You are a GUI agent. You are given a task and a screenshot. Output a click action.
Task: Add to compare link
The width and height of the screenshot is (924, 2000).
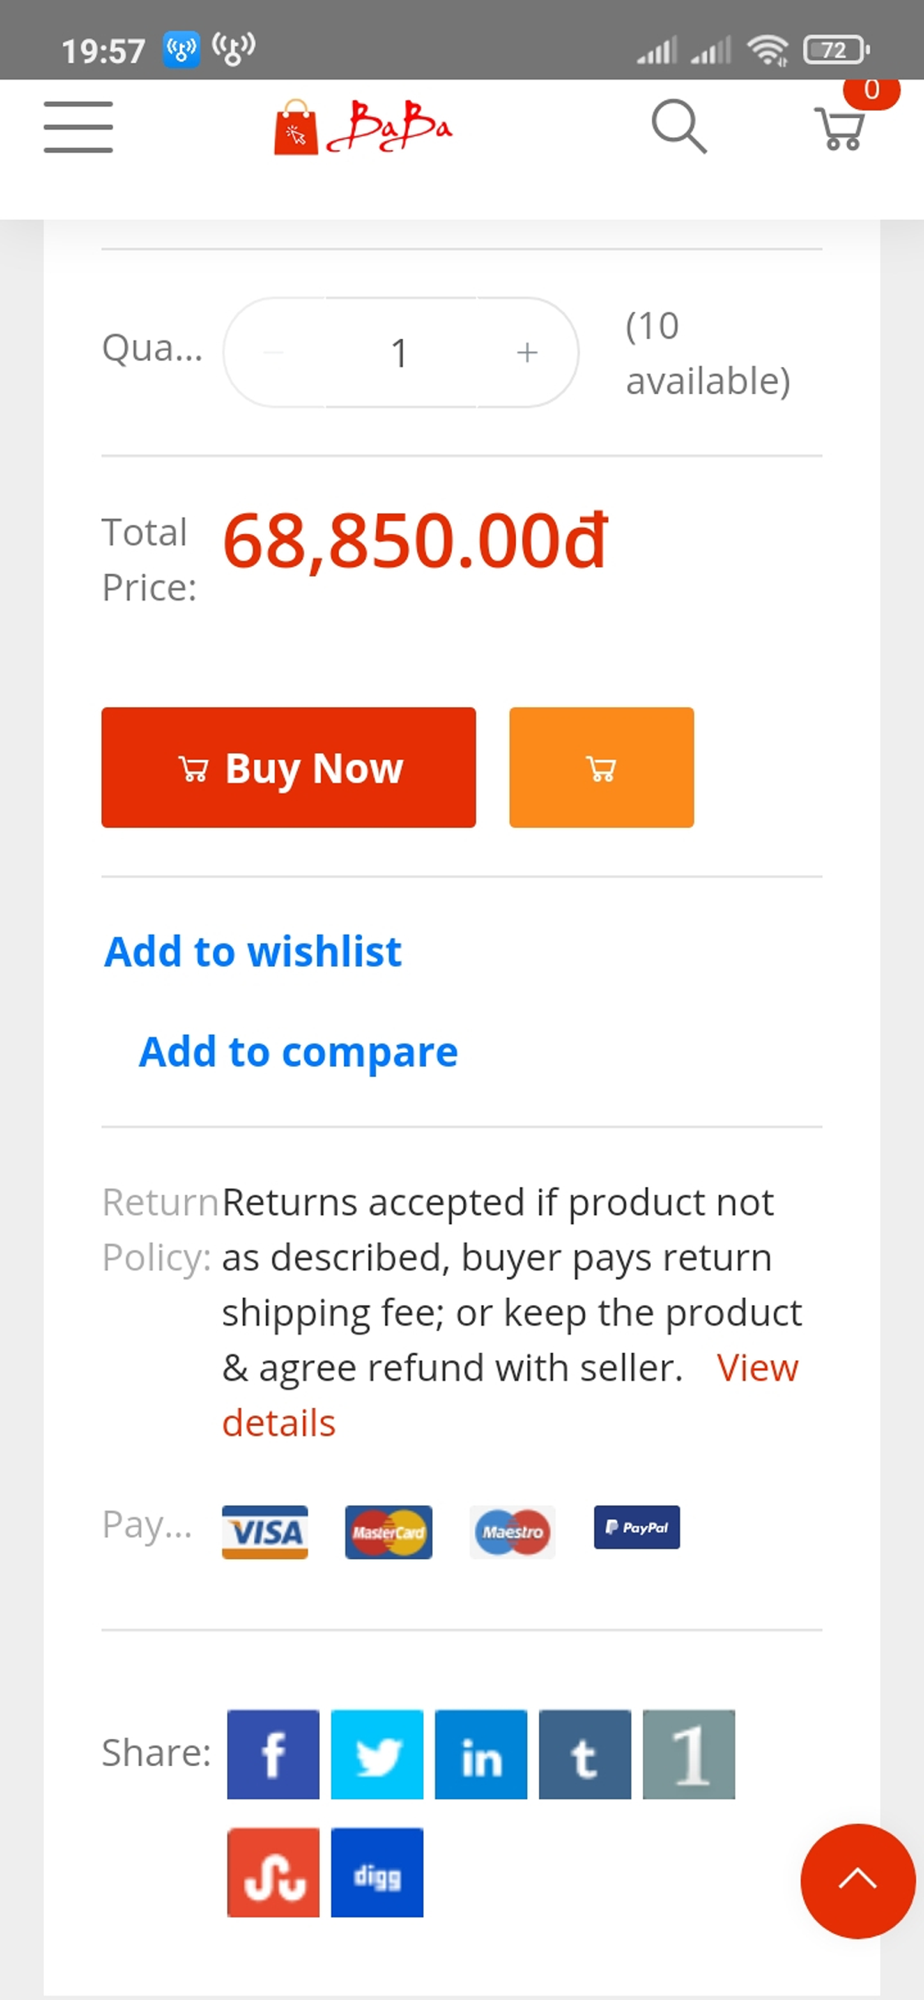pos(298,1051)
